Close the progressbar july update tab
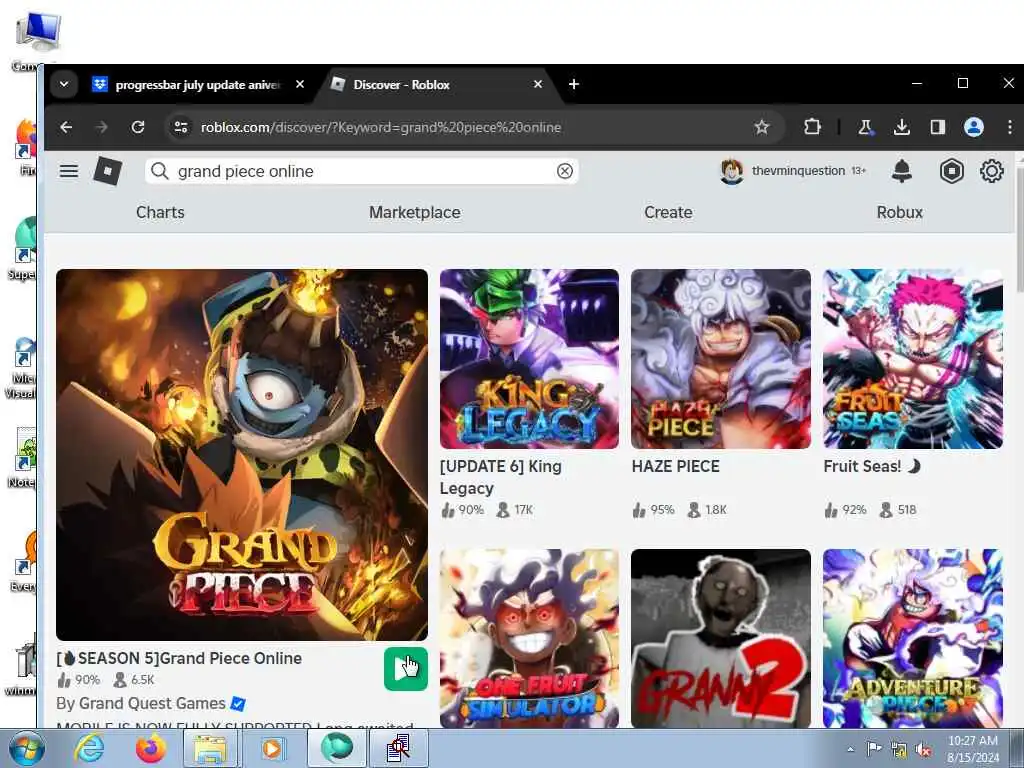The image size is (1024, 768). click(300, 84)
